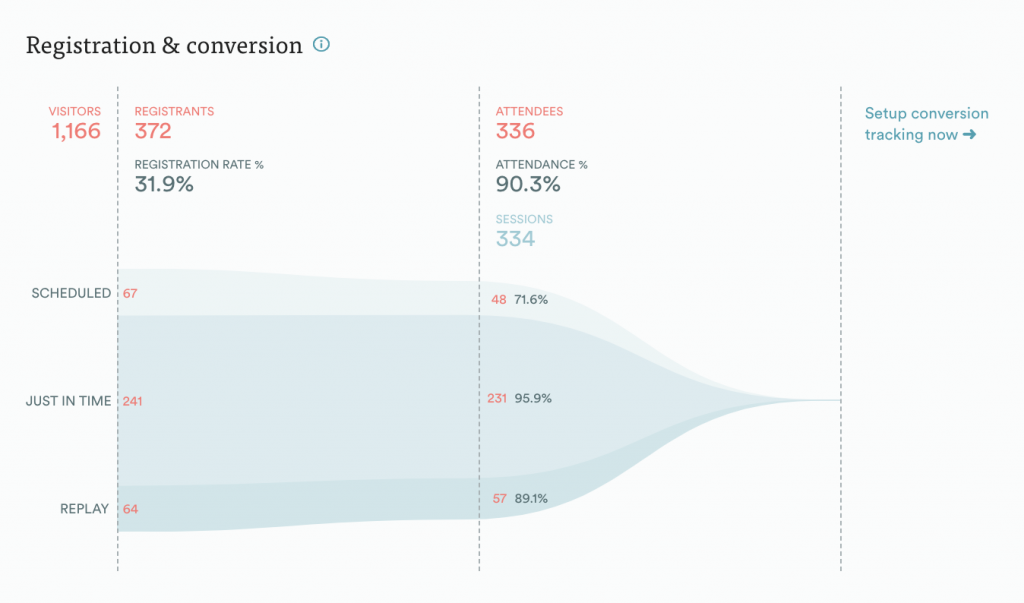Click the info icon beside Registration & conversion

pyautogui.click(x=321, y=45)
